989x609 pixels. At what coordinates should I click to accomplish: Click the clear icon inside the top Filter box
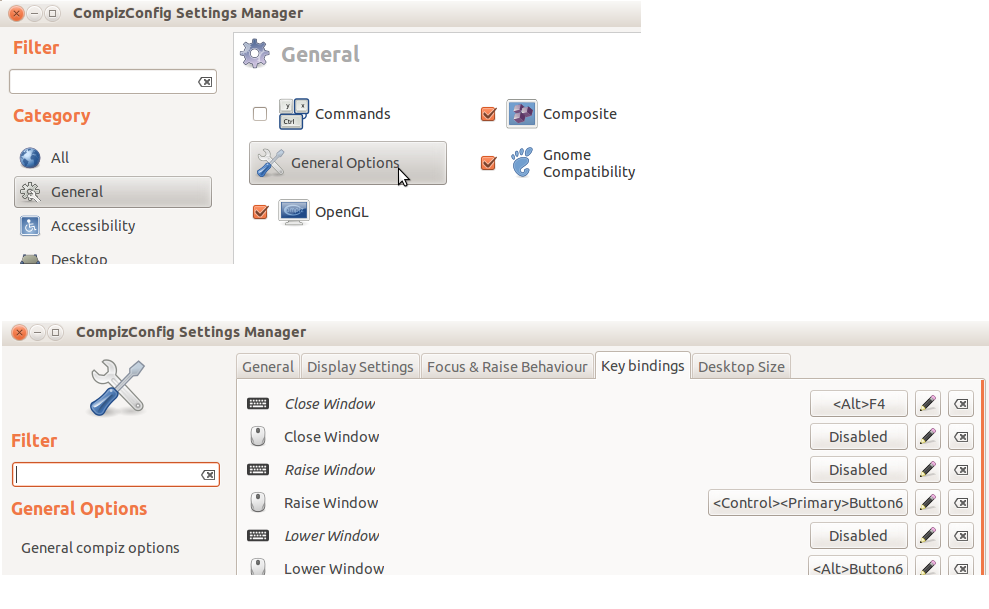[206, 81]
